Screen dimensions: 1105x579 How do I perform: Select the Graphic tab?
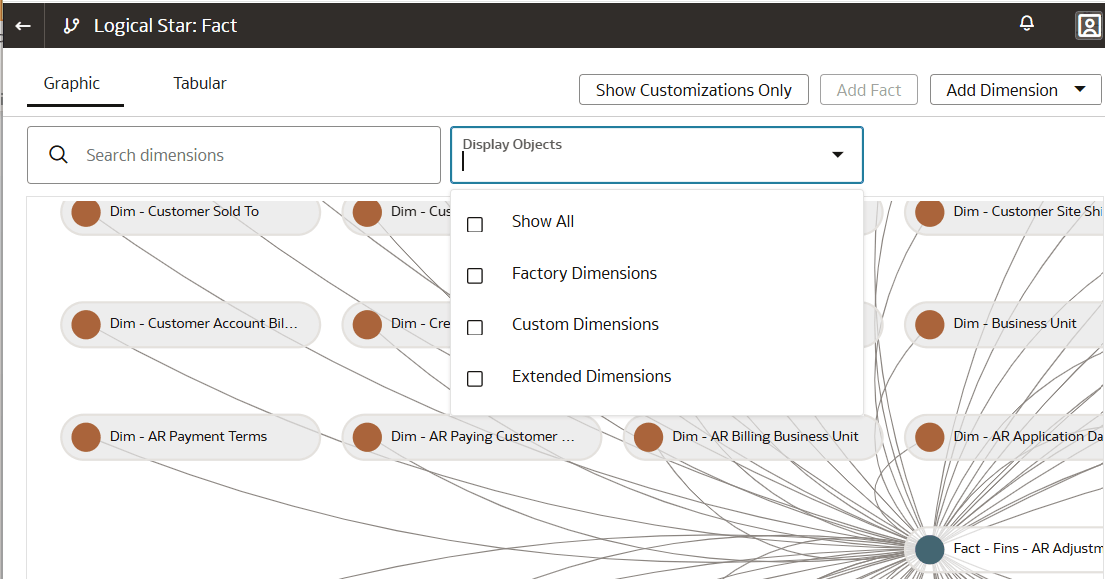pos(74,83)
